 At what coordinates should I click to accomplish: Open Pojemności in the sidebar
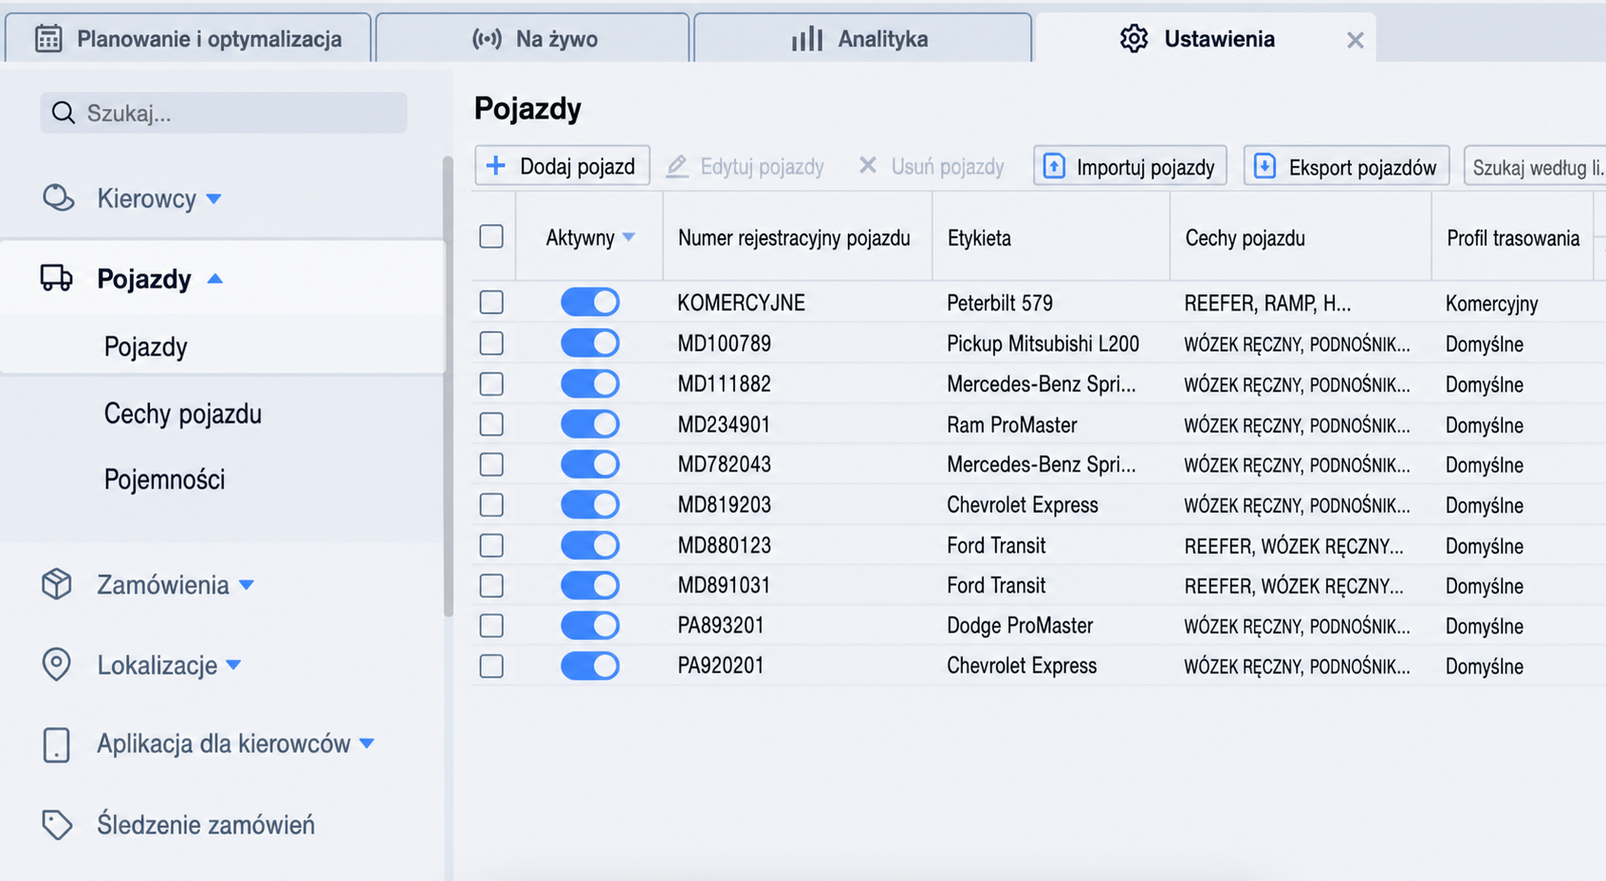pyautogui.click(x=165, y=479)
